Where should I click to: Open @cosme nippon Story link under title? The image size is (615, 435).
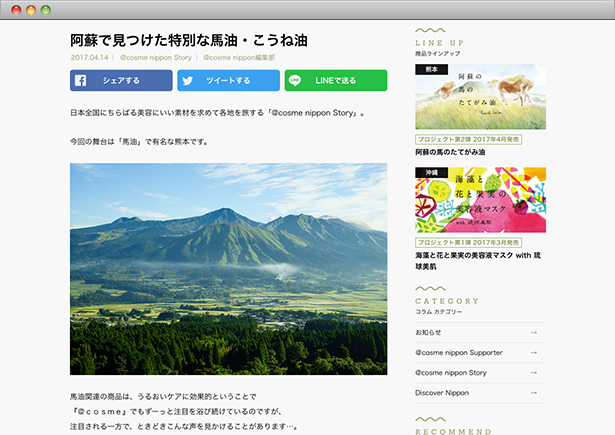pyautogui.click(x=155, y=58)
